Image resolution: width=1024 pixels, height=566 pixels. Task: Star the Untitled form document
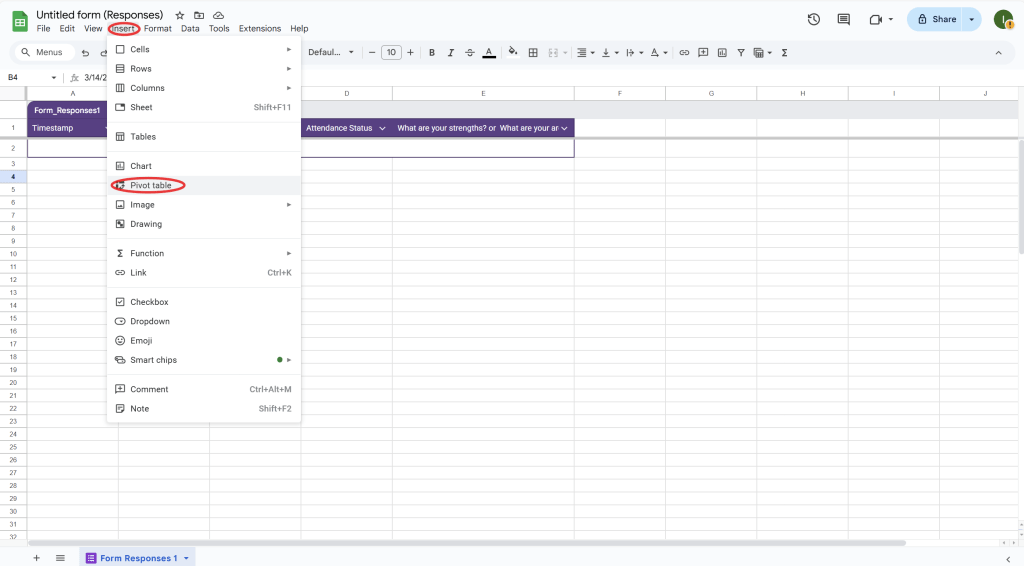click(x=180, y=16)
